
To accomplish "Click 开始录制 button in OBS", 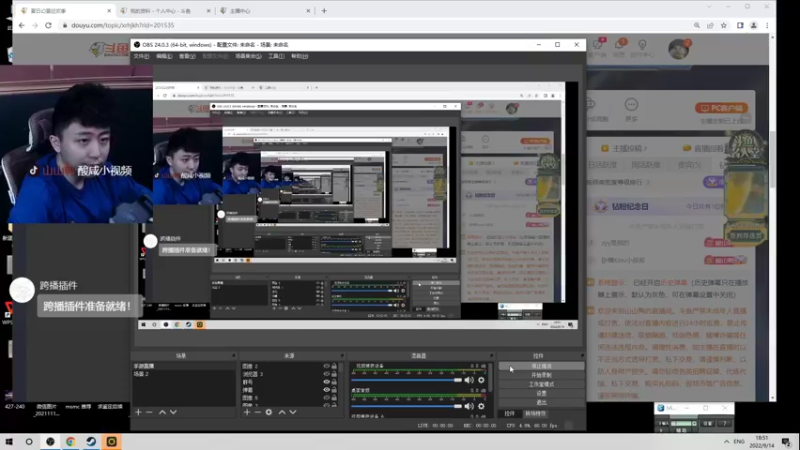I will (x=541, y=375).
